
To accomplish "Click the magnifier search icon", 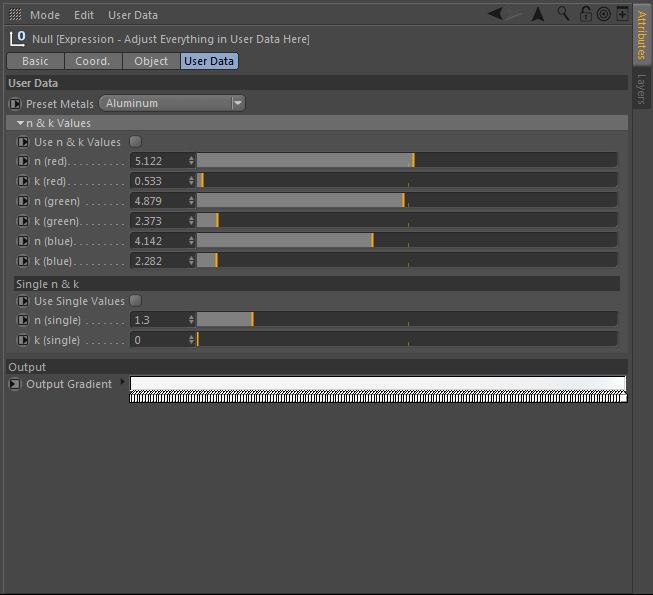I will (x=564, y=14).
